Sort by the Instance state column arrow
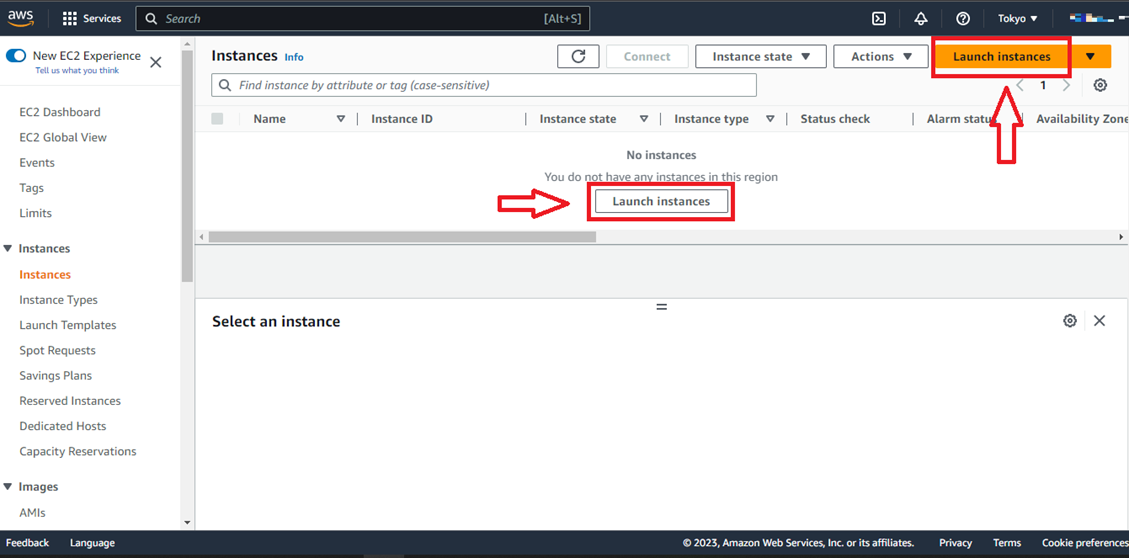 click(644, 119)
